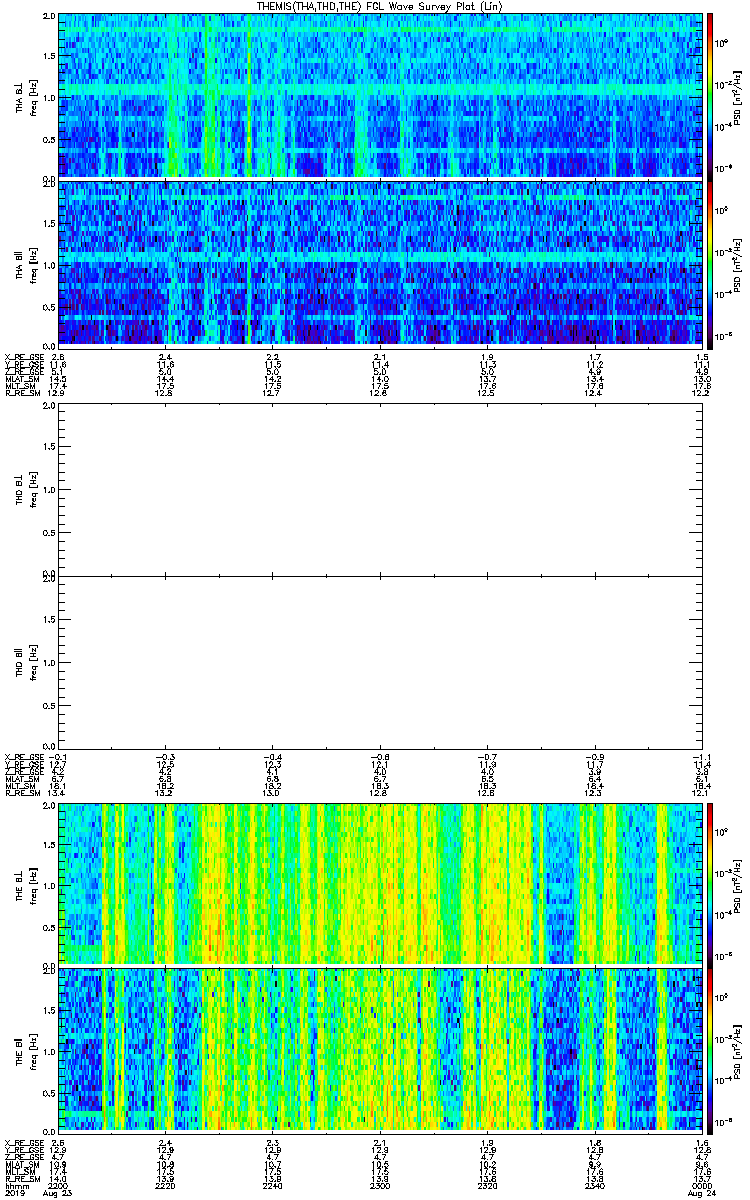
Task: Click the PSD color bar beside THA BII
Action: point(710,263)
